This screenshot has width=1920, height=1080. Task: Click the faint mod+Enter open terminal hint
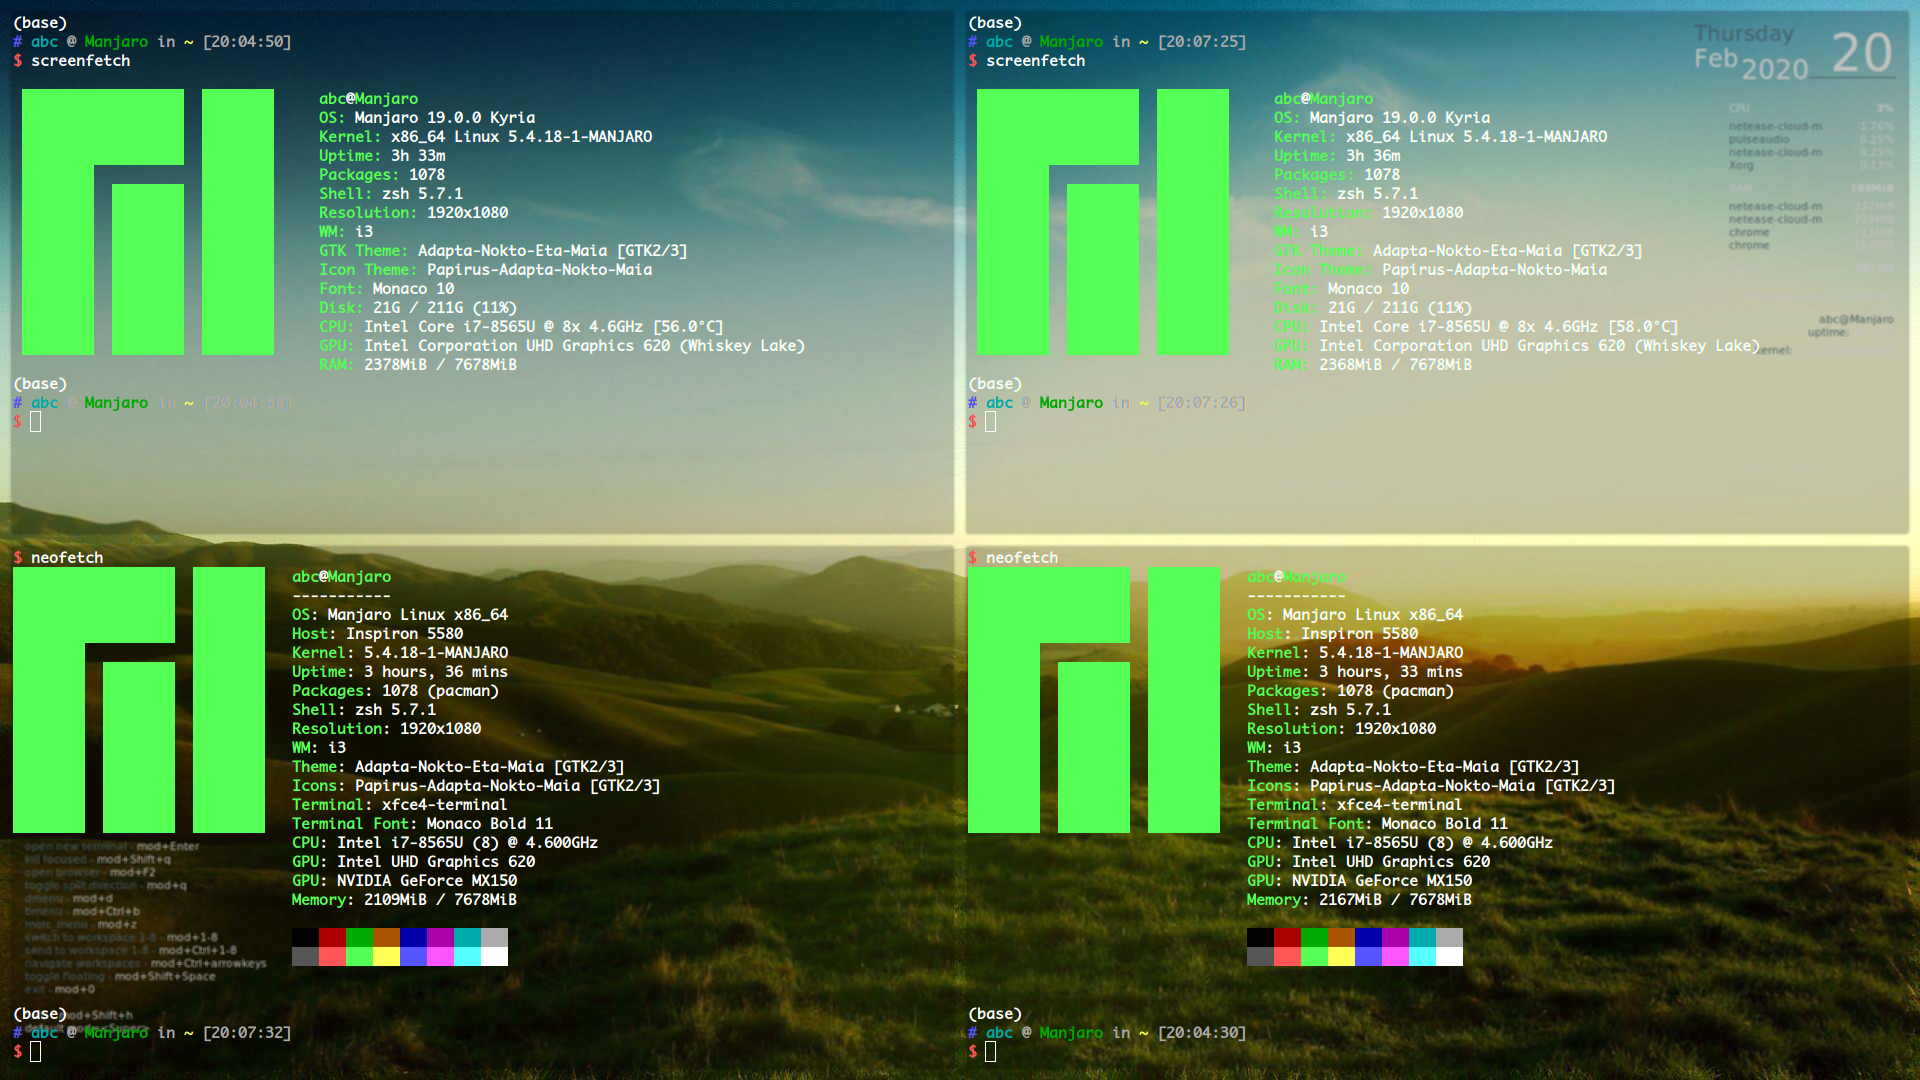(x=112, y=847)
